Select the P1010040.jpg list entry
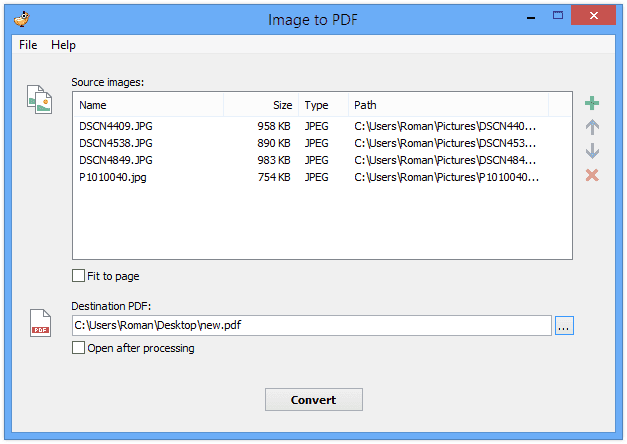627x444 pixels. (x=113, y=177)
